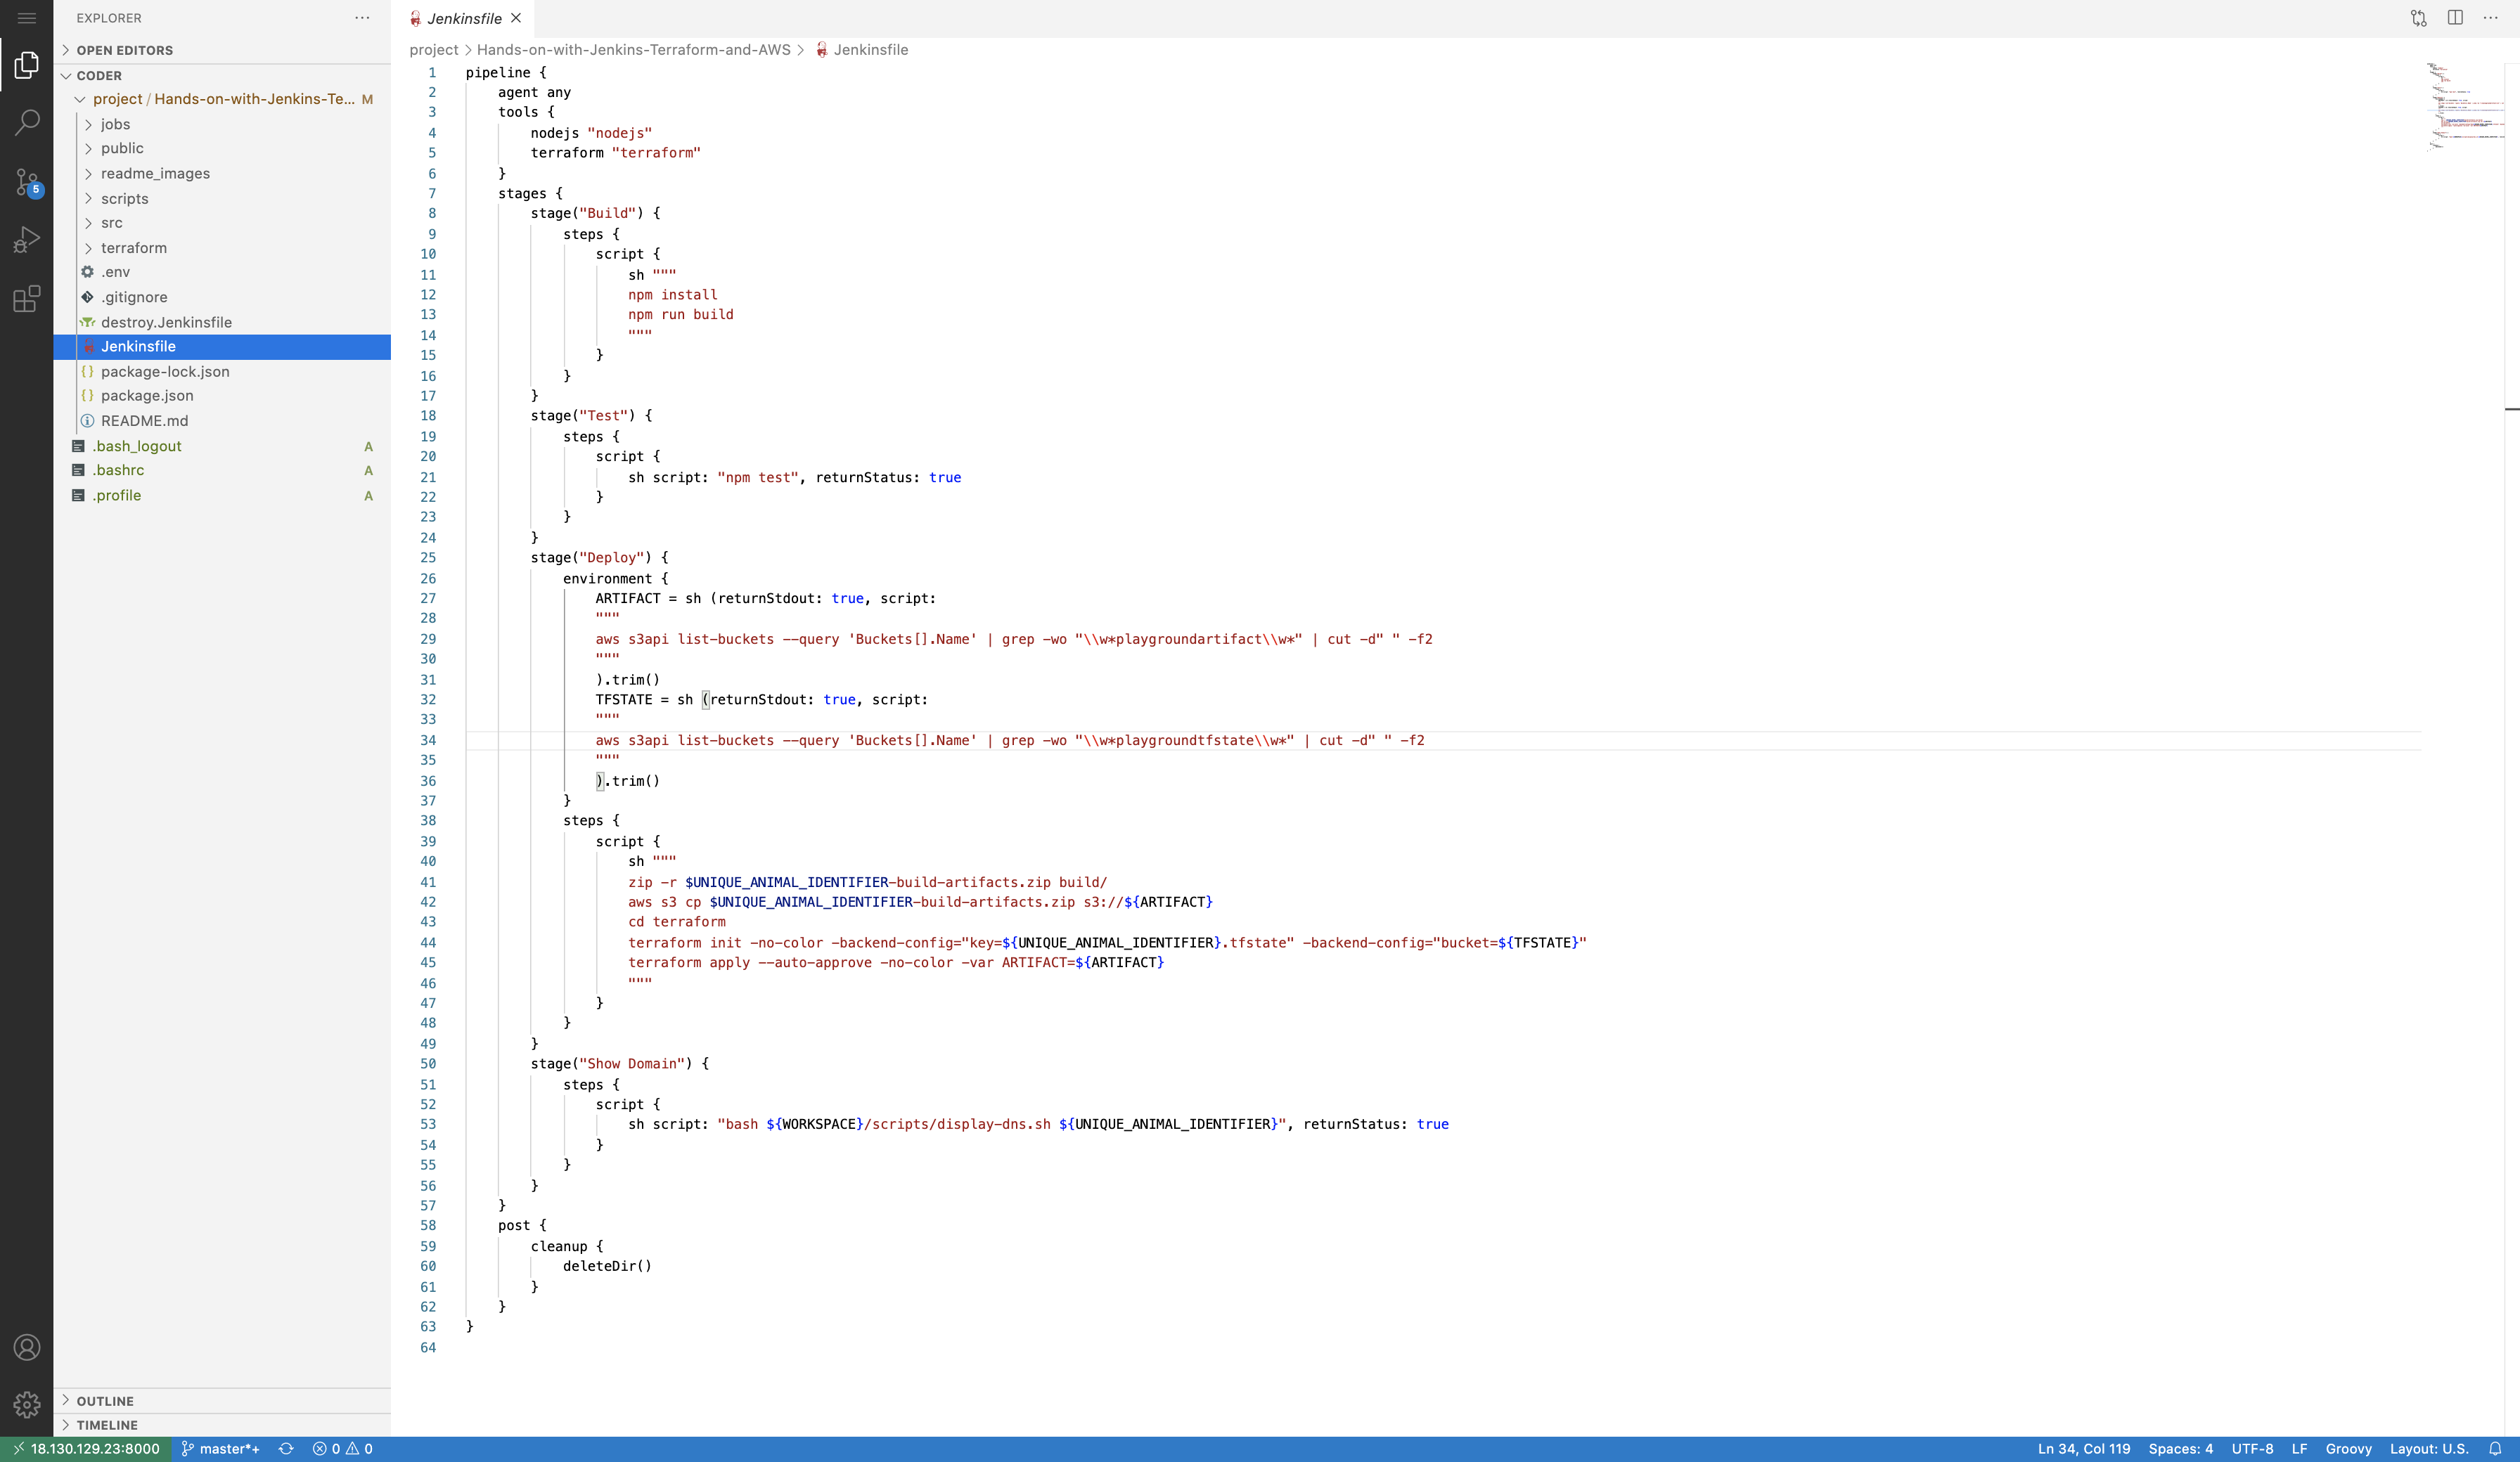Change end of line sequence LF
This screenshot has width=2520, height=1462.
(x=2299, y=1449)
